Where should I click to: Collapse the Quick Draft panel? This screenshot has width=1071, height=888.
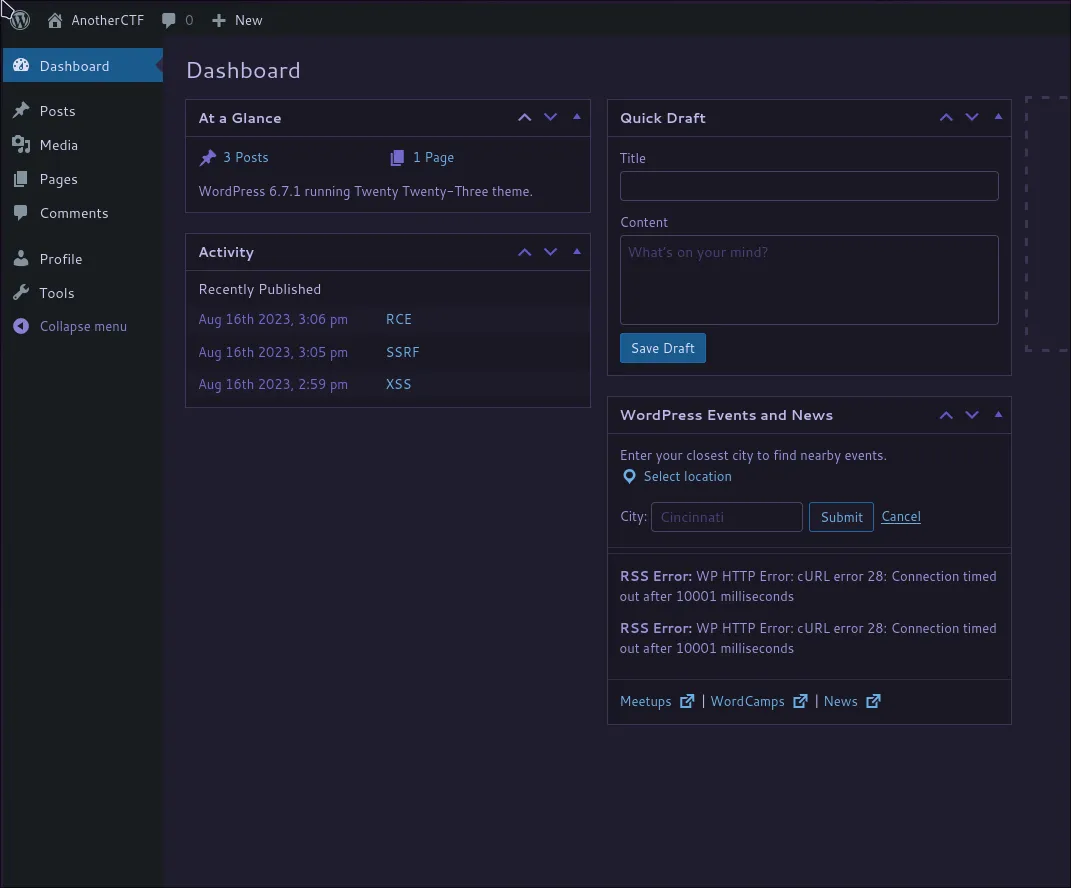click(999, 117)
